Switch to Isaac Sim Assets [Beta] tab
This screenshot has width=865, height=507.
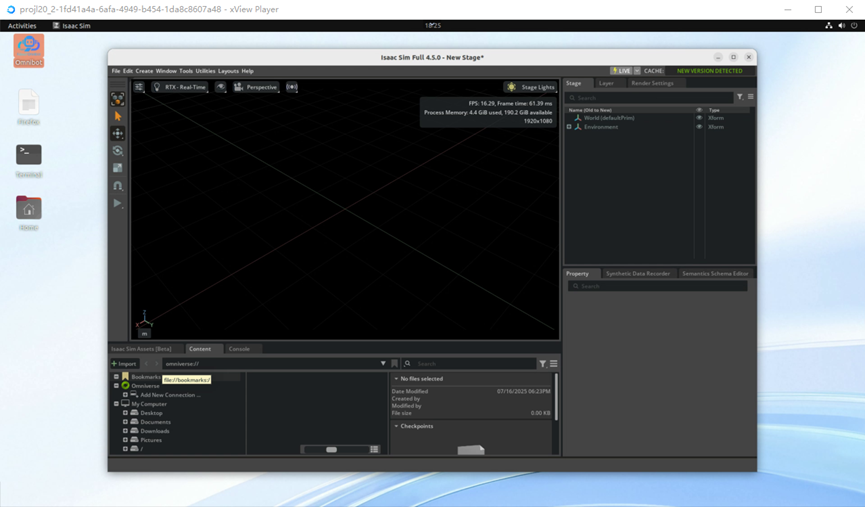pyautogui.click(x=141, y=349)
